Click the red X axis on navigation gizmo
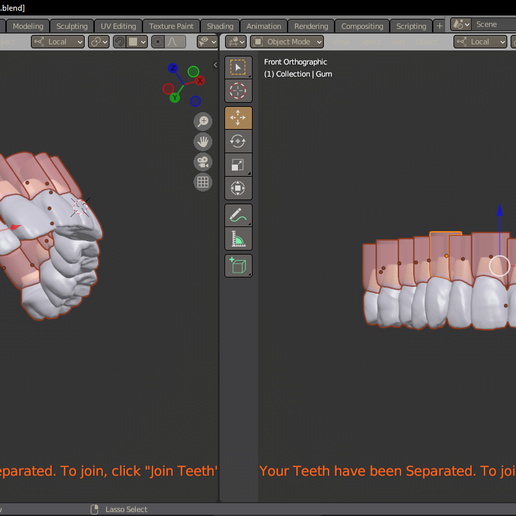The height and width of the screenshot is (516, 516). pyautogui.click(x=200, y=80)
